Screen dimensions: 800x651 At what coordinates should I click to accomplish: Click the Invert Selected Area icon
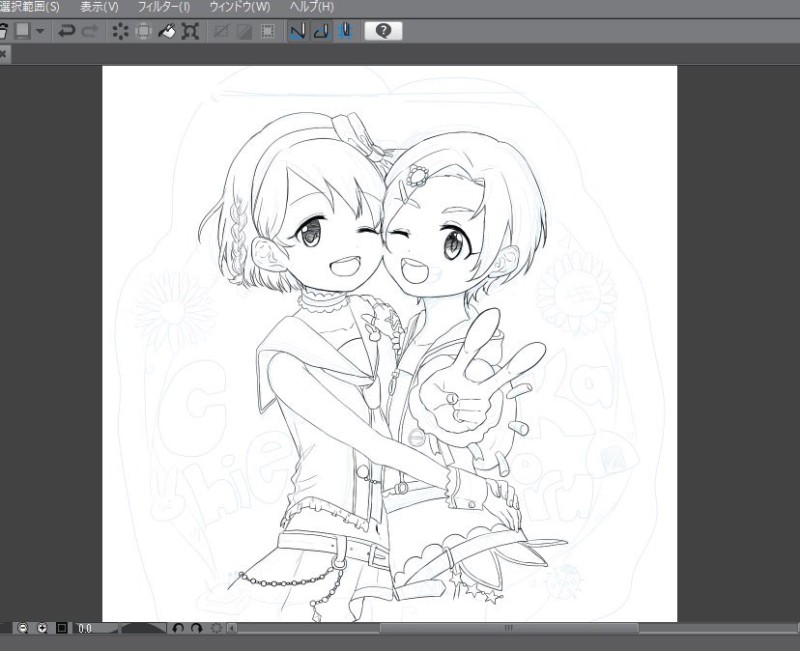point(244,31)
